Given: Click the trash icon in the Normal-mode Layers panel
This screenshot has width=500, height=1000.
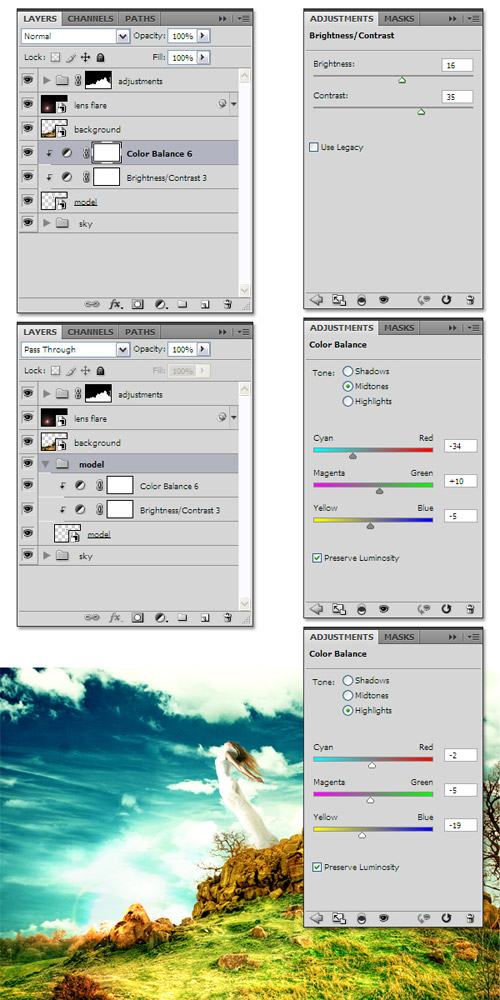Looking at the screenshot, I should tap(227, 304).
